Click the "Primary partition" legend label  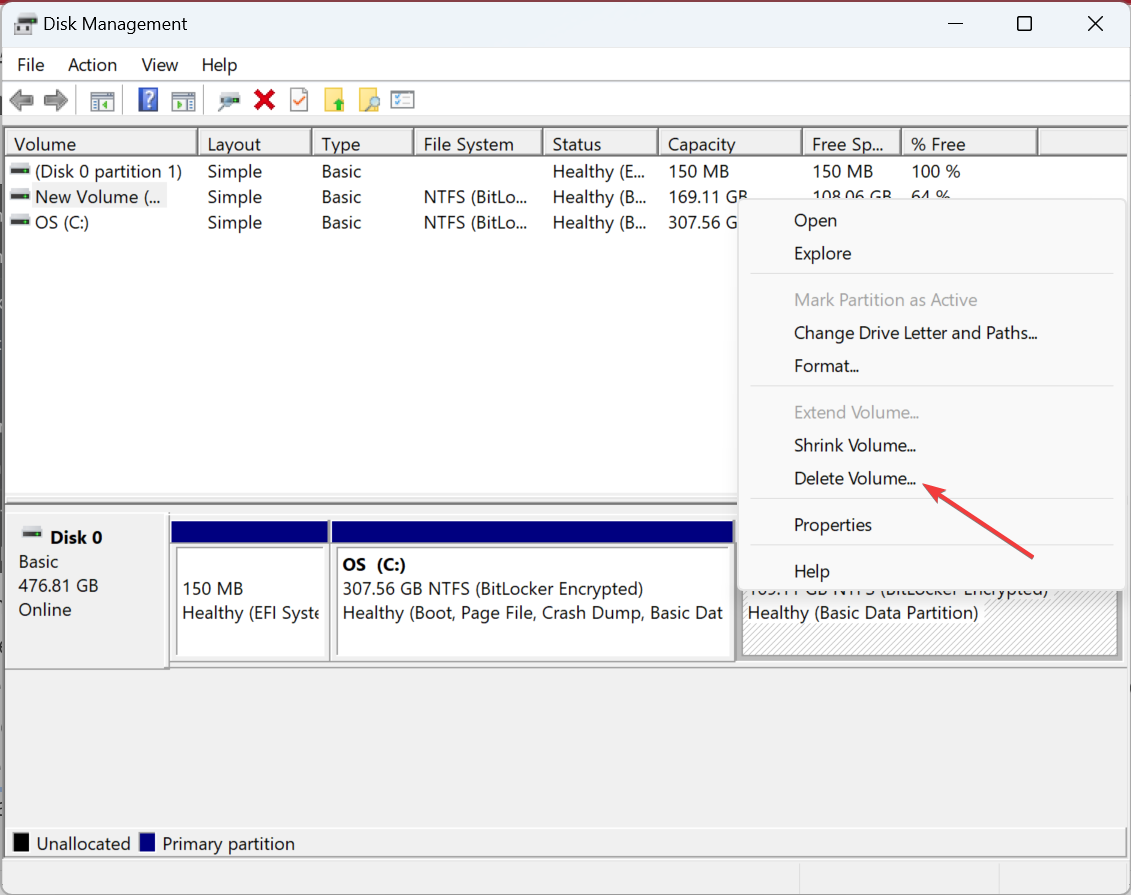coord(229,844)
